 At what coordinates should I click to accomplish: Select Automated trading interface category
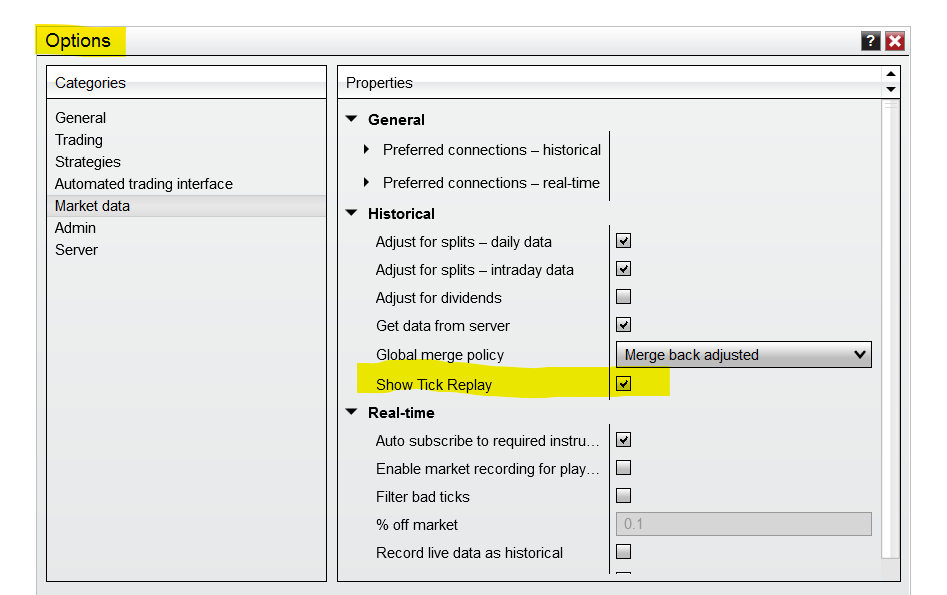(x=143, y=184)
